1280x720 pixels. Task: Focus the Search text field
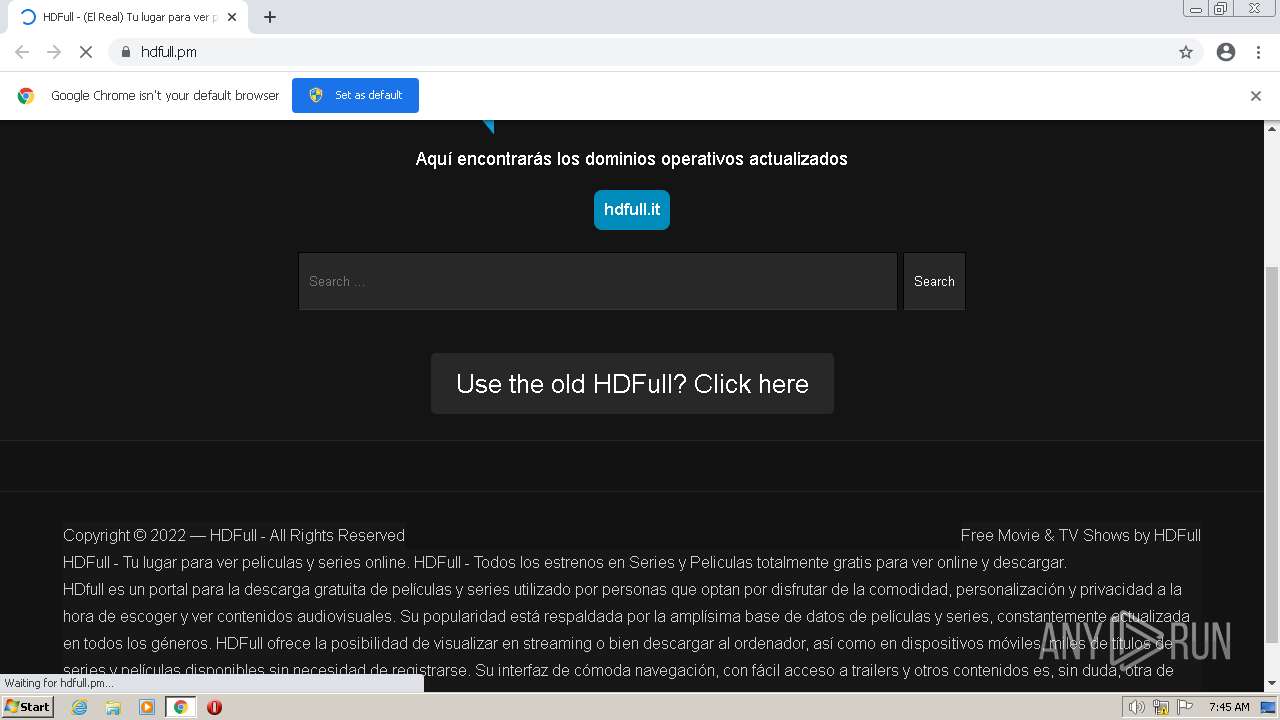(x=598, y=281)
